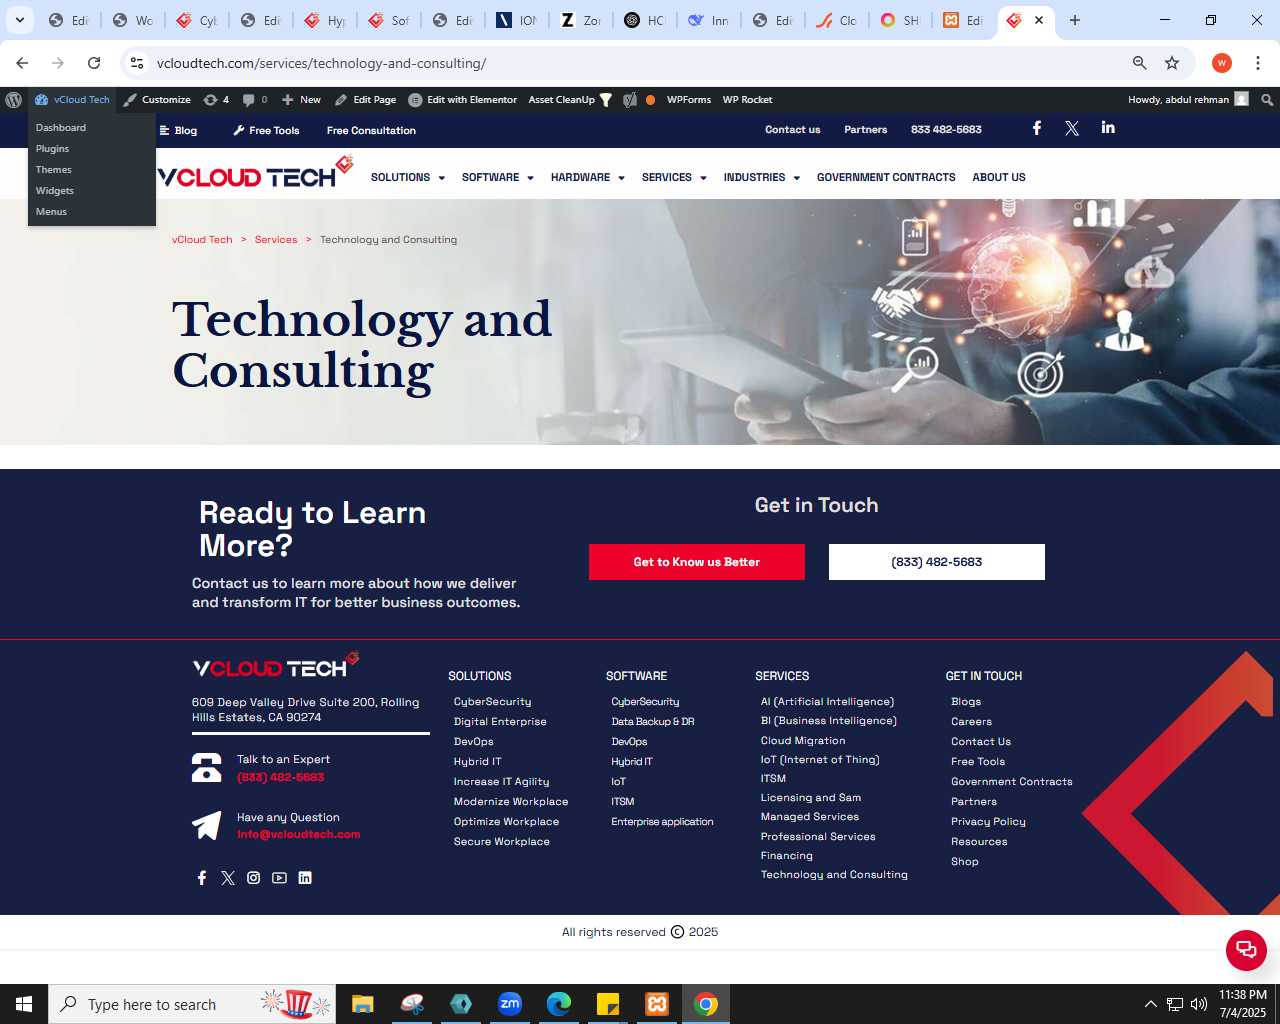This screenshot has height=1024, width=1280.
Task: Open a new browser tab
Action: (x=1075, y=20)
